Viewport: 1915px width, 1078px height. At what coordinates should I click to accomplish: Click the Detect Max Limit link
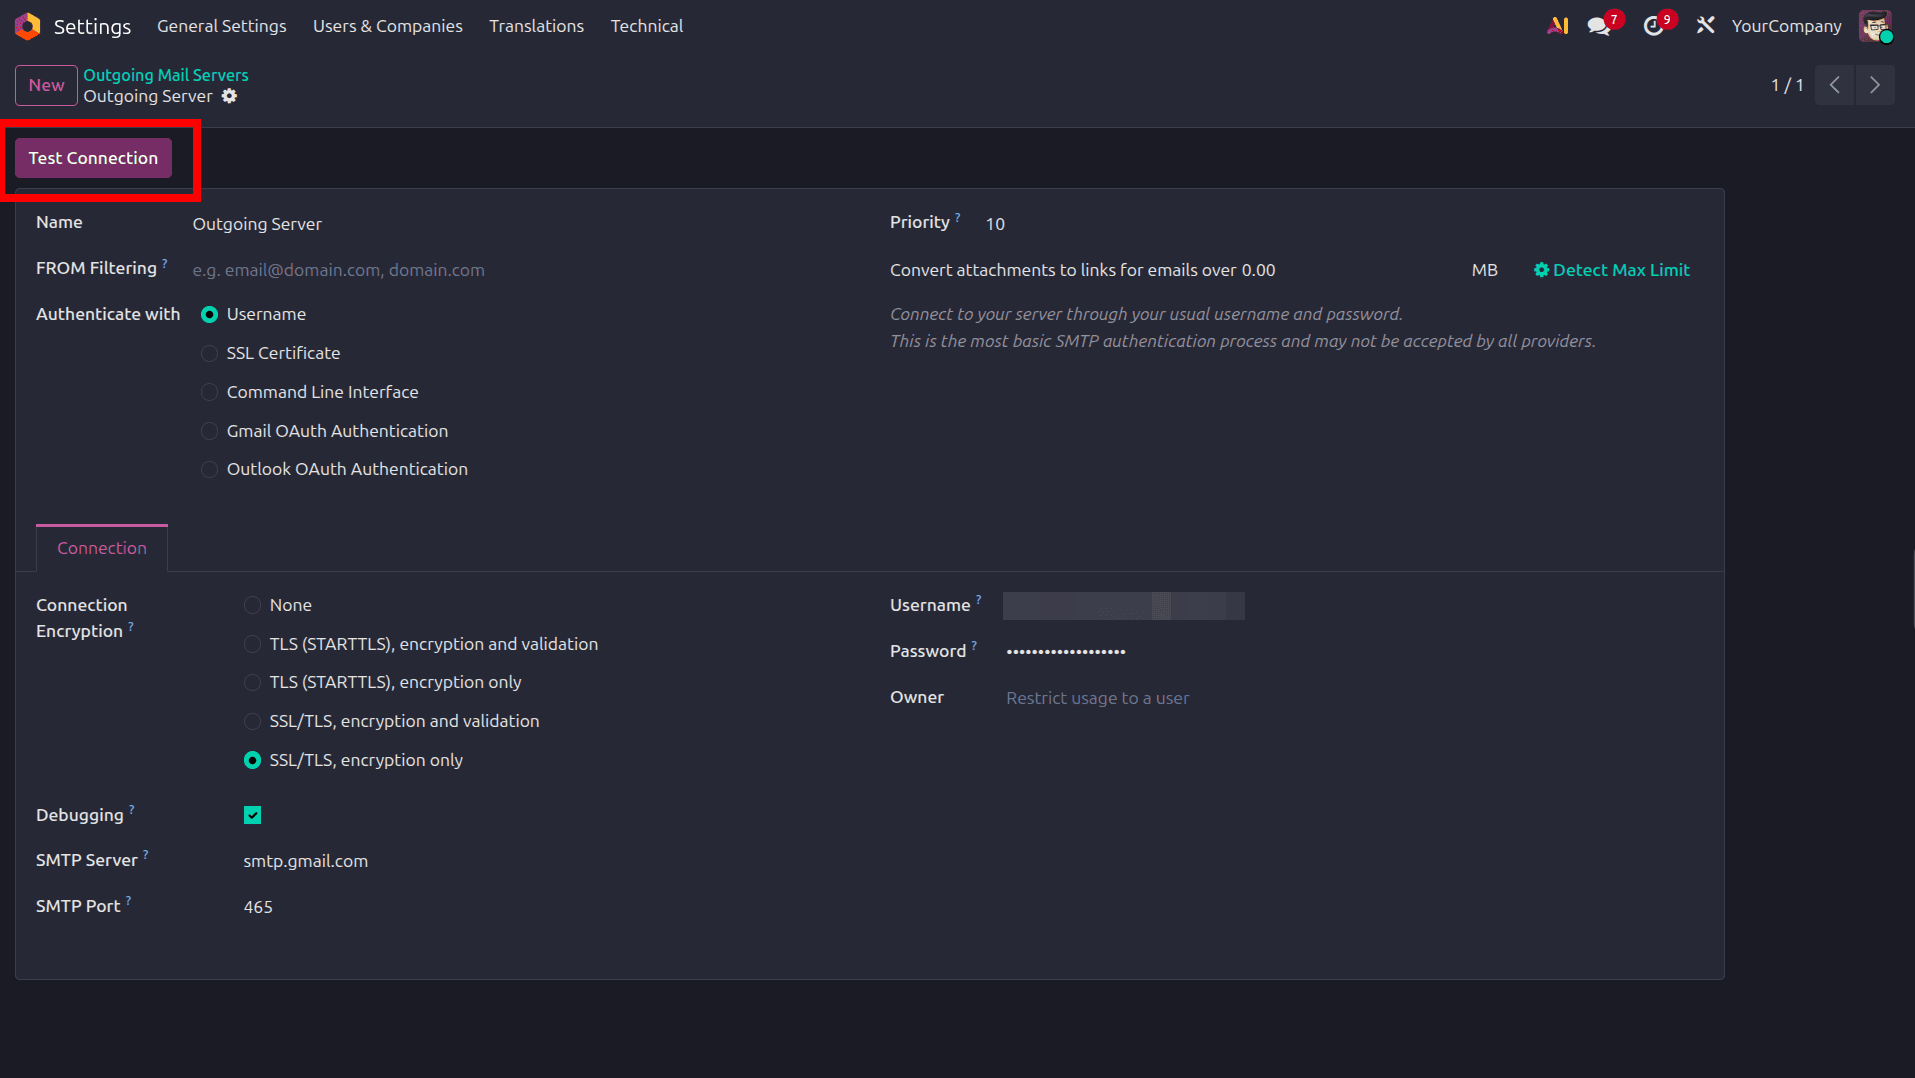click(1611, 270)
